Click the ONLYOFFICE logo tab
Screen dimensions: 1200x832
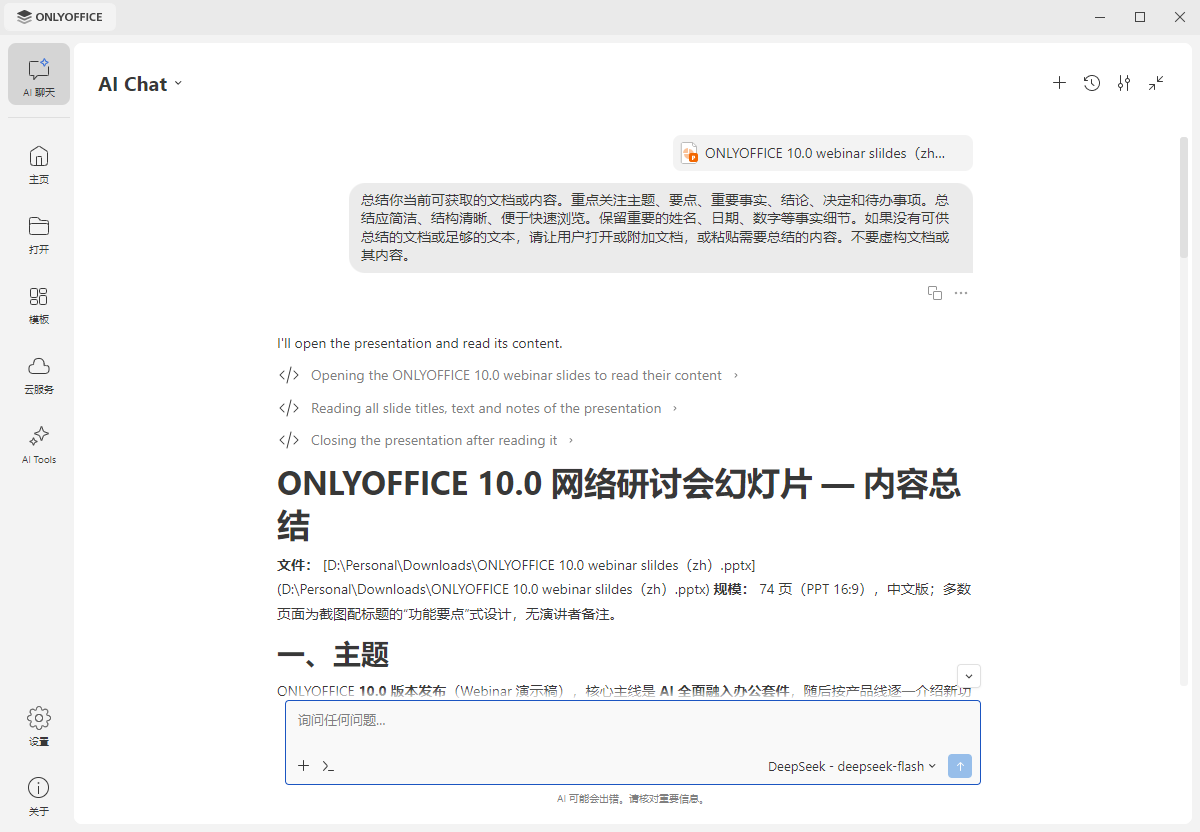61,16
